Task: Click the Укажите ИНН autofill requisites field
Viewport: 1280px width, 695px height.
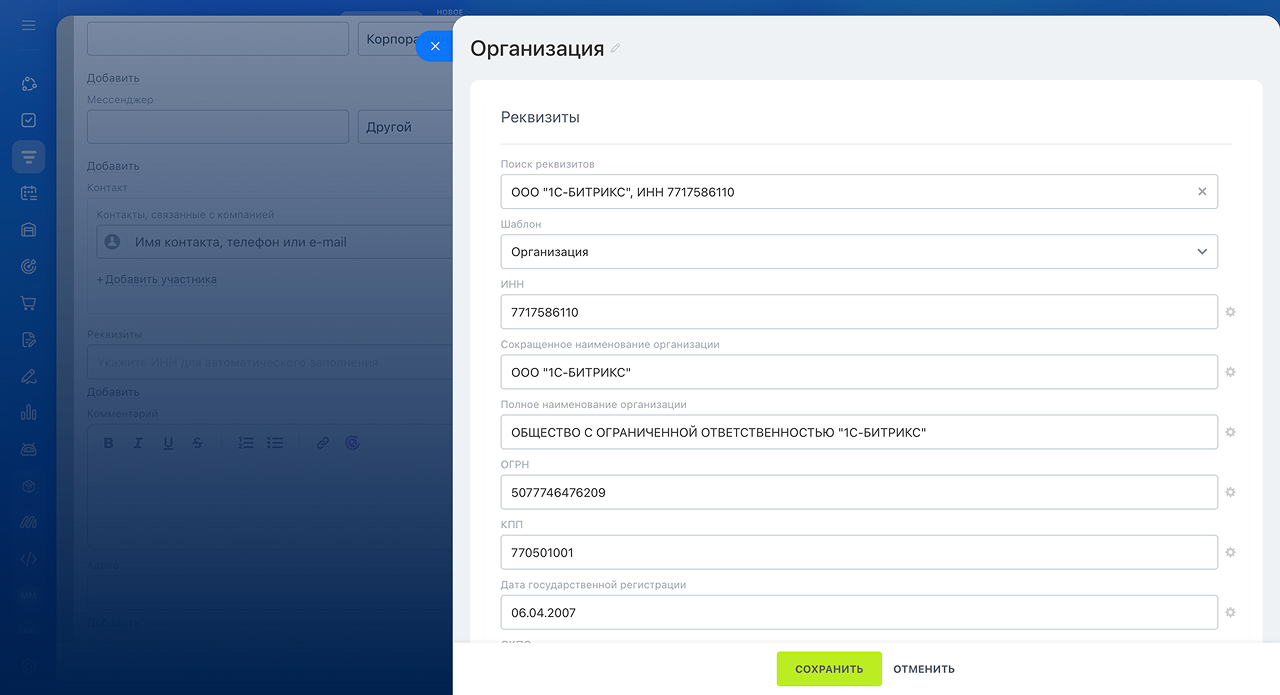Action: tap(270, 362)
